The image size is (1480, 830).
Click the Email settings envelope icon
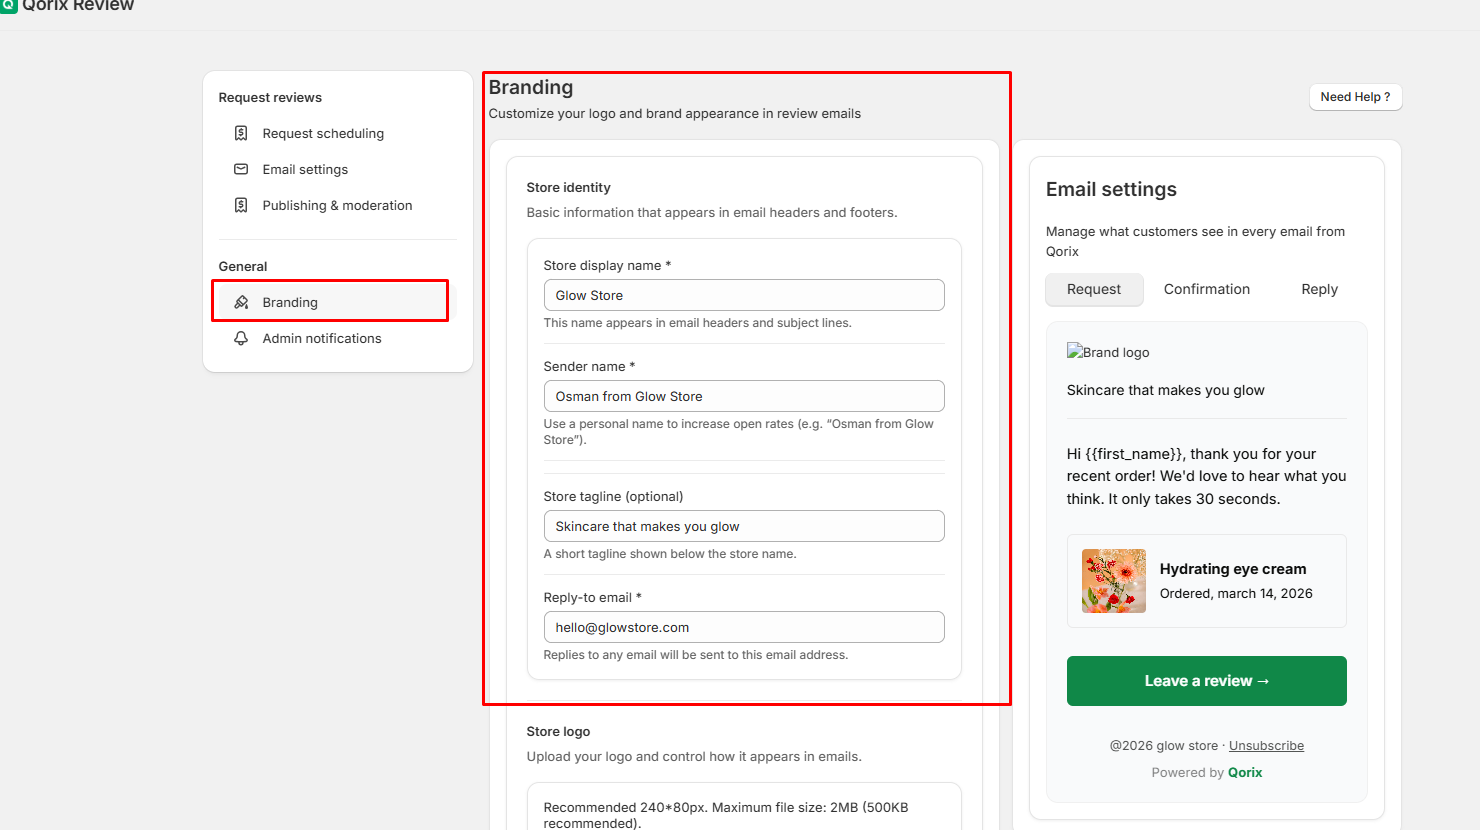(241, 169)
